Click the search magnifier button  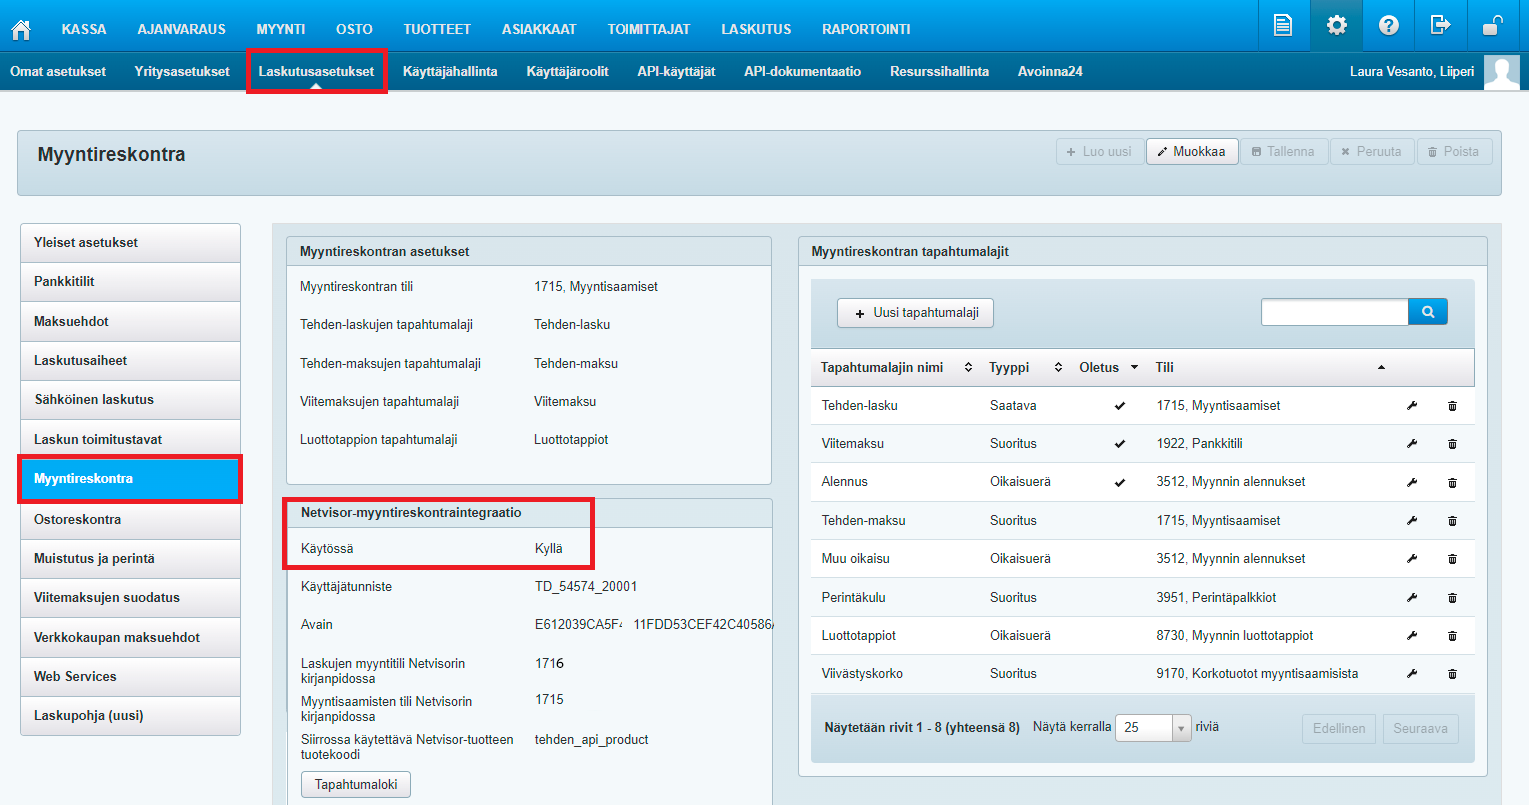click(x=1427, y=312)
